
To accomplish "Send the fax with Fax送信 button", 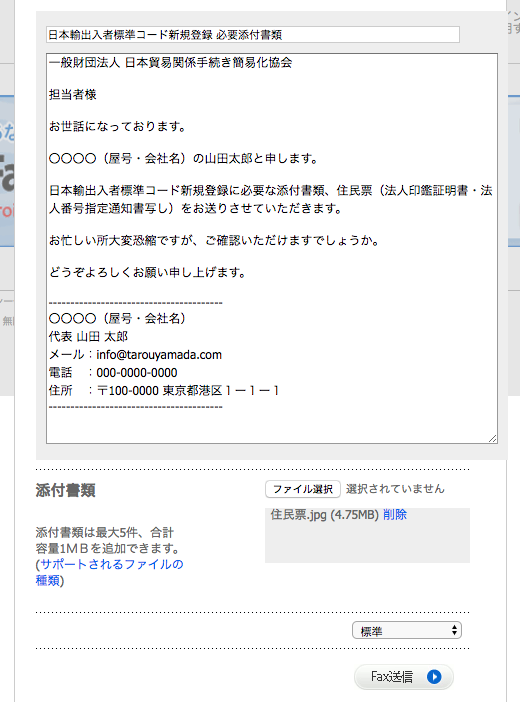I will tap(404, 676).
